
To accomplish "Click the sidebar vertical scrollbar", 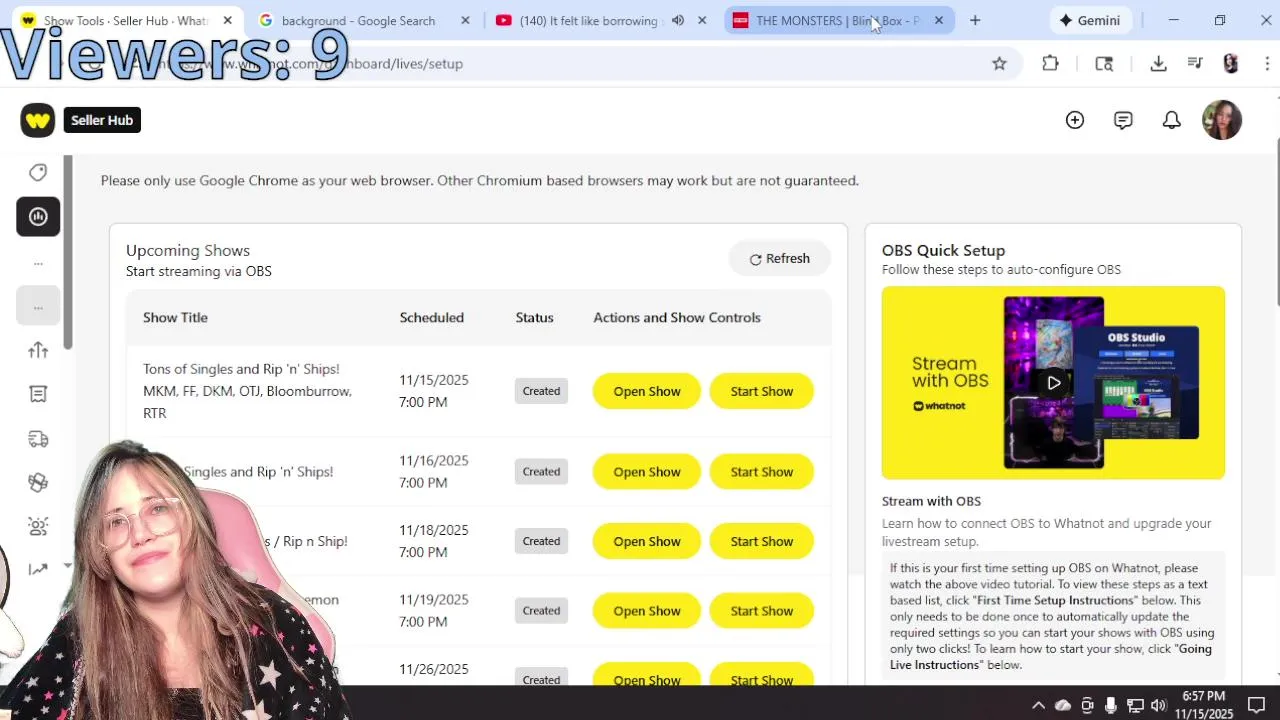I will (67, 252).
